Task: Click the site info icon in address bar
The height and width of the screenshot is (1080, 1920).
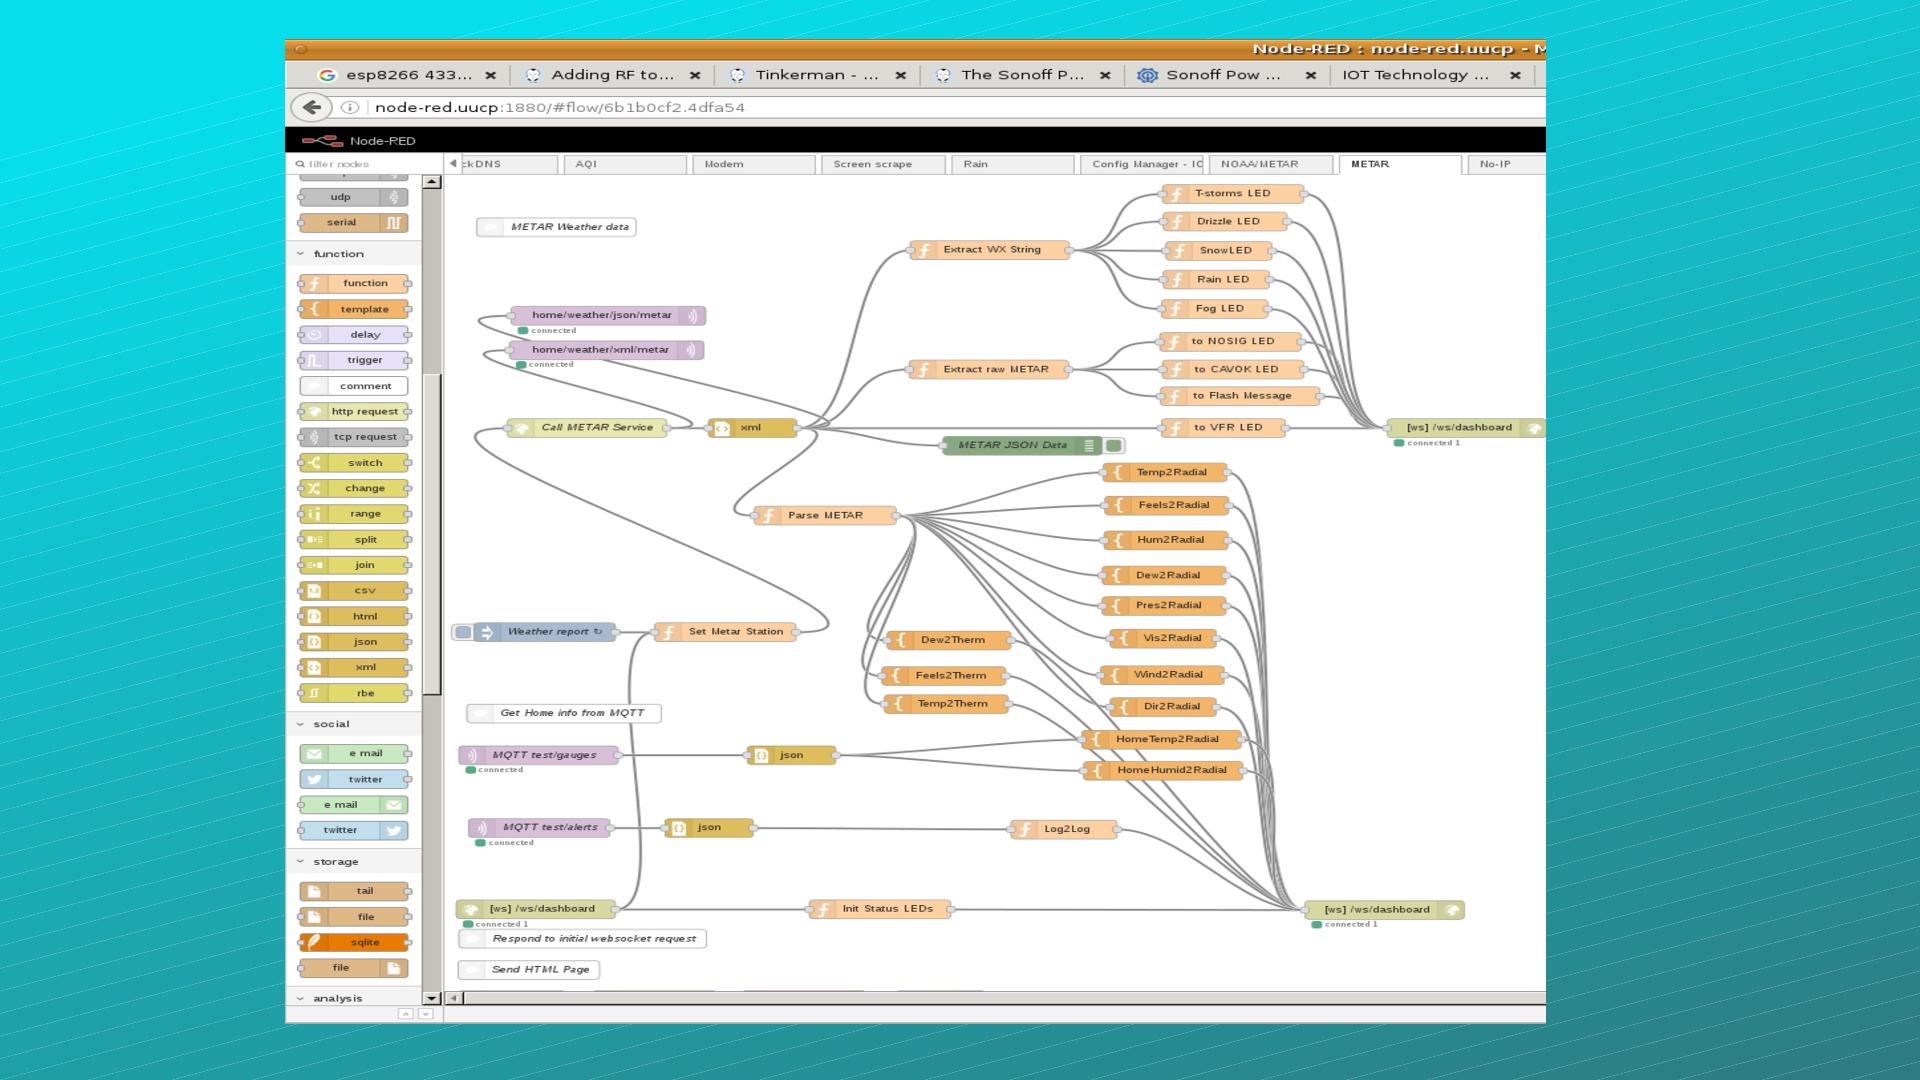Action: click(350, 107)
